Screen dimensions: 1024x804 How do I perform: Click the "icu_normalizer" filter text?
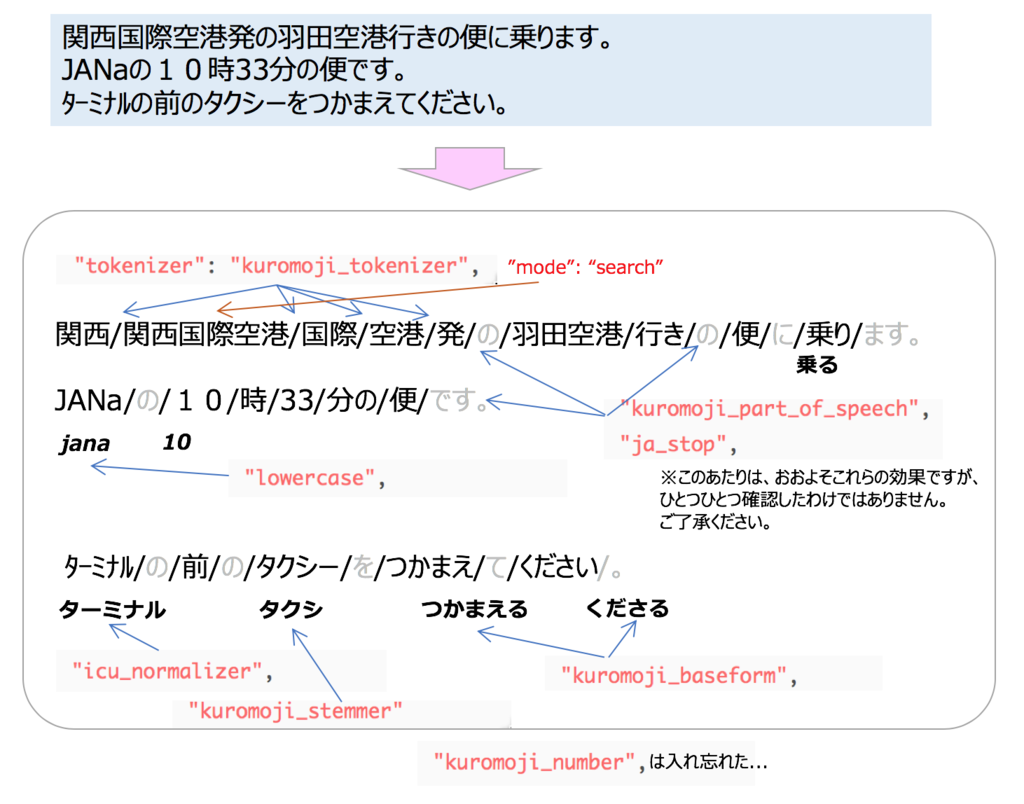tap(167, 671)
